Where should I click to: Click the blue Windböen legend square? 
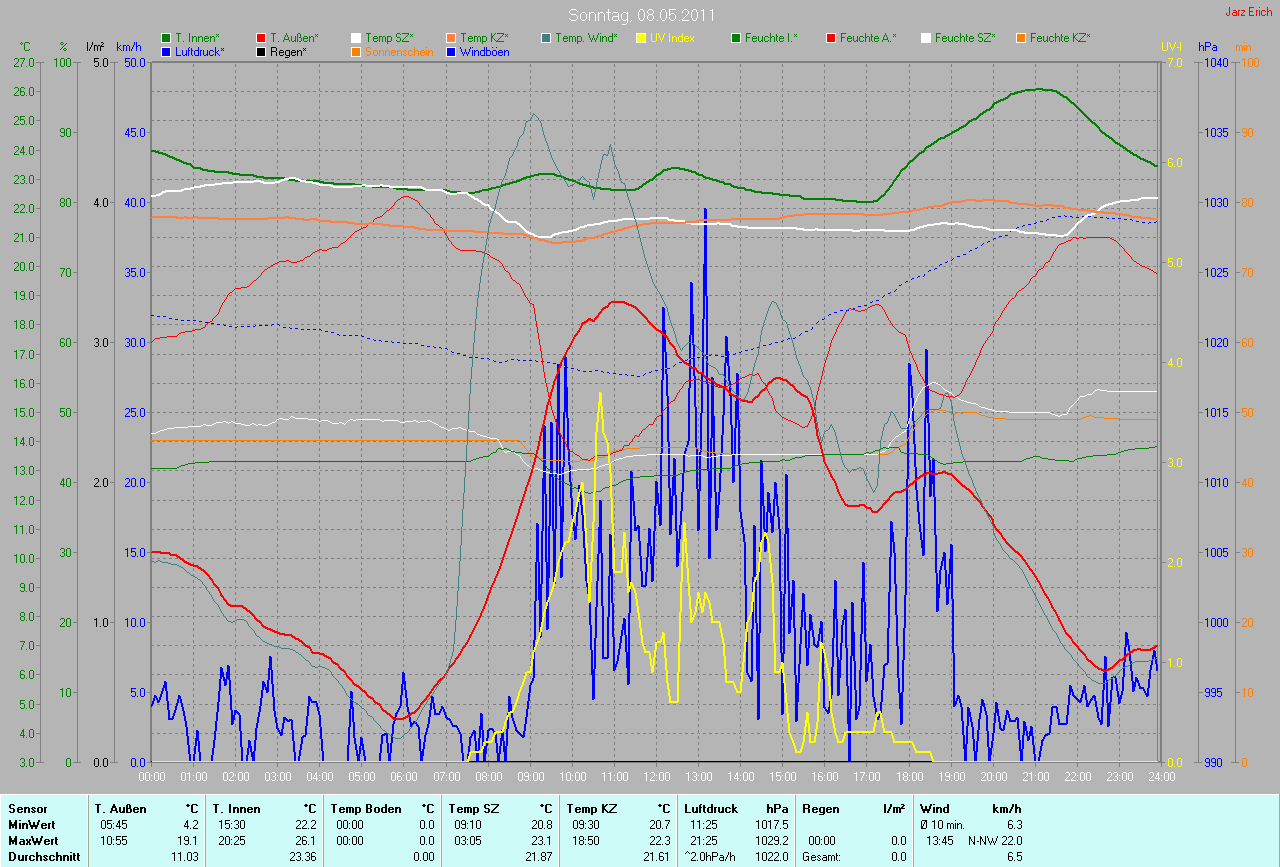451,51
